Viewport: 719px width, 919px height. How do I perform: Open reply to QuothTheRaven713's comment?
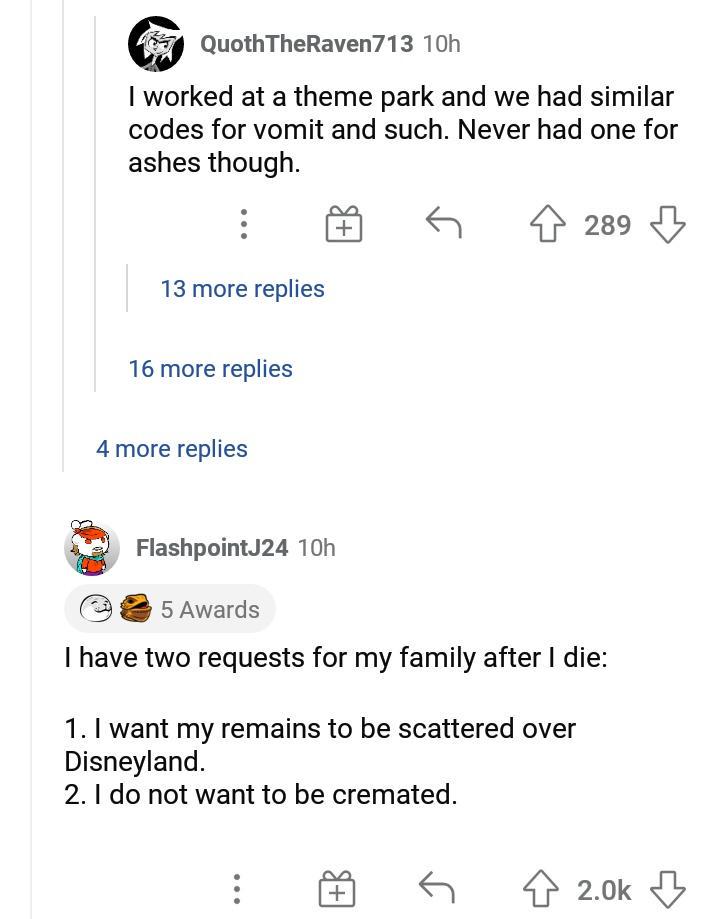pos(442,225)
